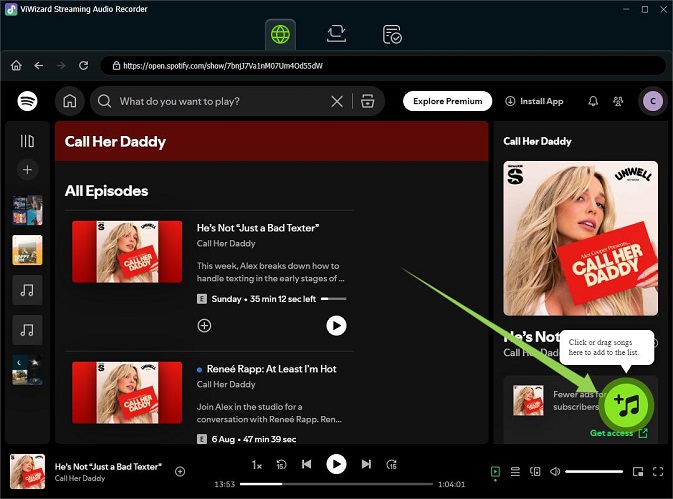Save now-playing episode with plus icon
Image resolution: width=673 pixels, height=499 pixels.
click(180, 472)
